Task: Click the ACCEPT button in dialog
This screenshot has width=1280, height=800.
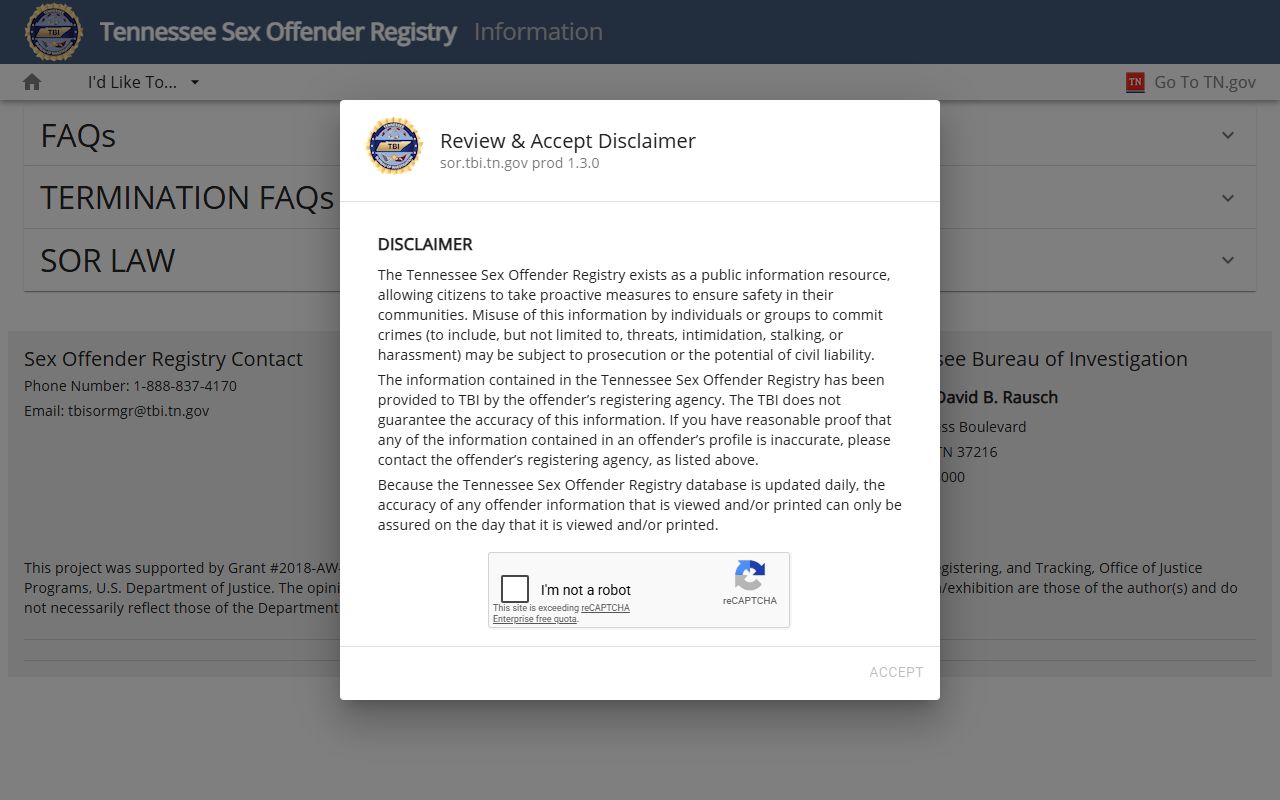Action: click(896, 672)
